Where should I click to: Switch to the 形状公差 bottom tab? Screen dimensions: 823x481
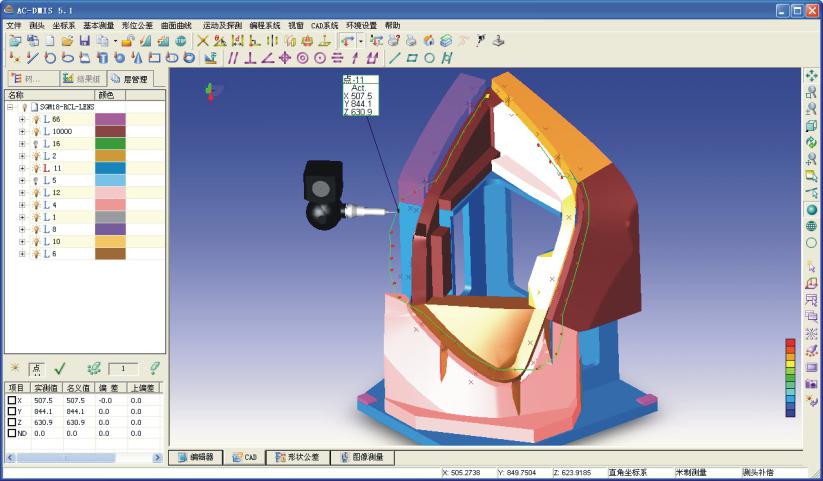click(x=296, y=457)
